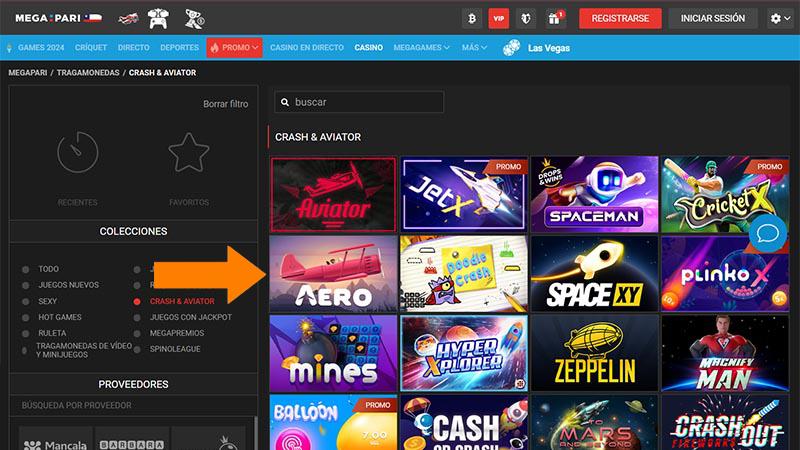Open DEPORTES menu item
Screen dimensions: 800x450
tap(180, 47)
